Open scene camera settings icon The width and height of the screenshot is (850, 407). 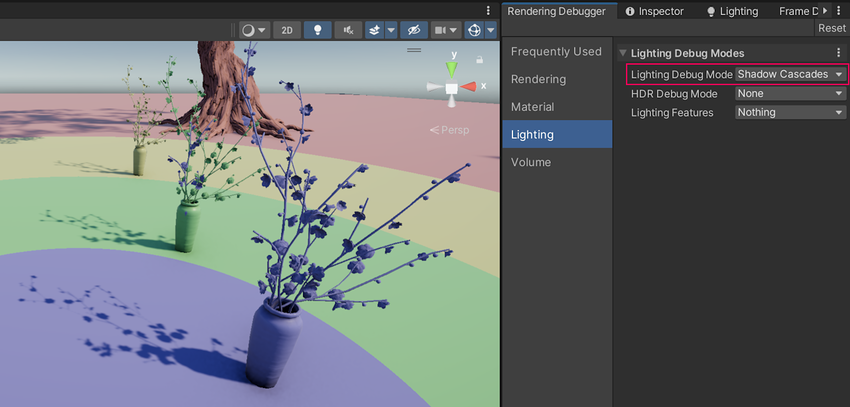pyautogui.click(x=440, y=30)
